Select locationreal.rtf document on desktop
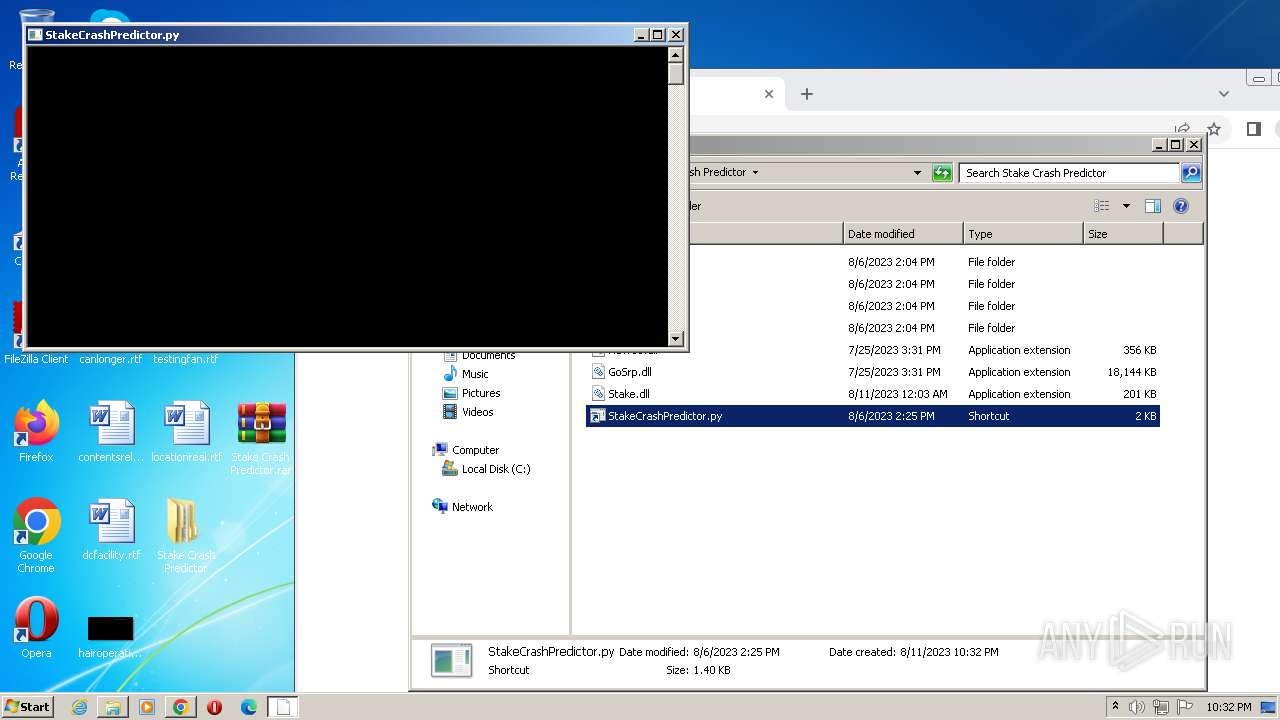 tap(186, 432)
